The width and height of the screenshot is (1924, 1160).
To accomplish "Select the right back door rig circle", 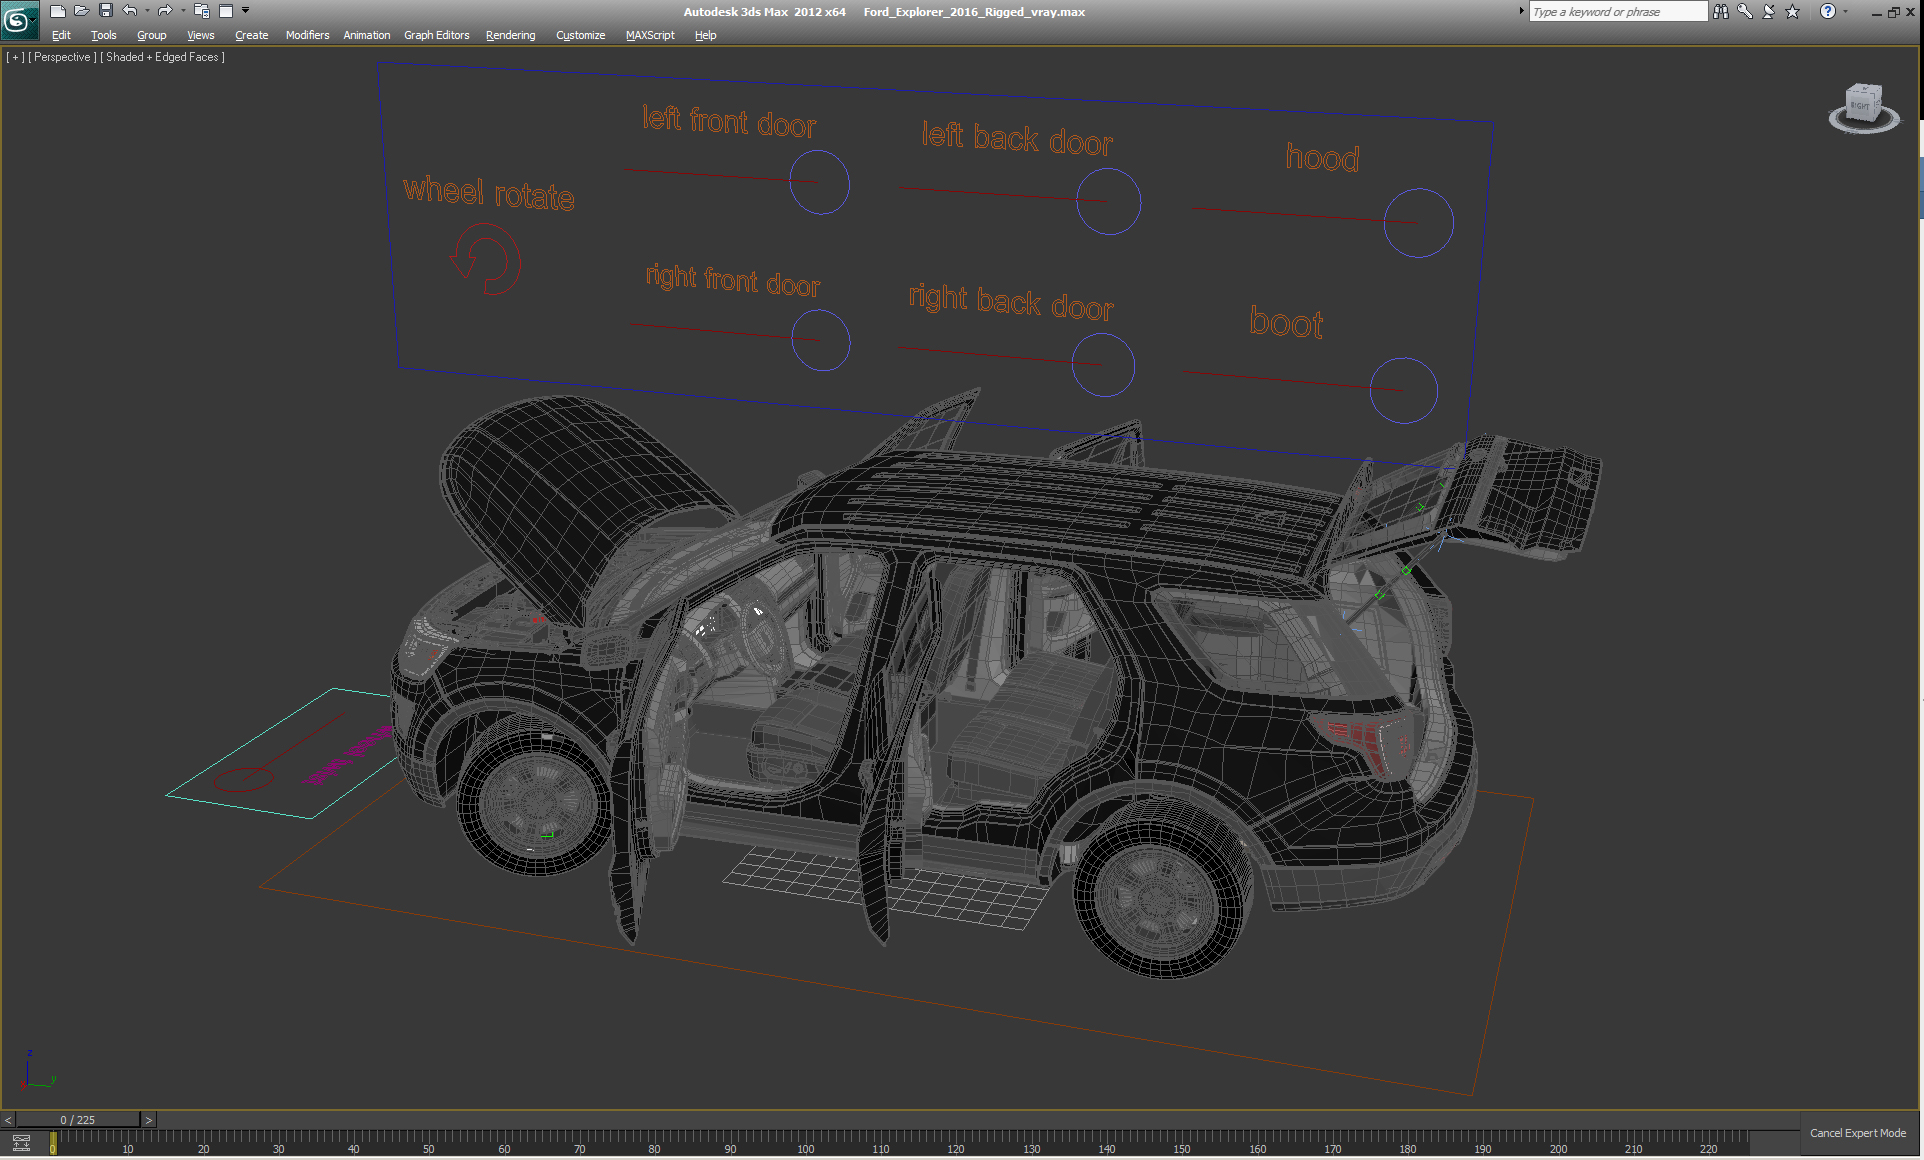I will (x=1103, y=364).
